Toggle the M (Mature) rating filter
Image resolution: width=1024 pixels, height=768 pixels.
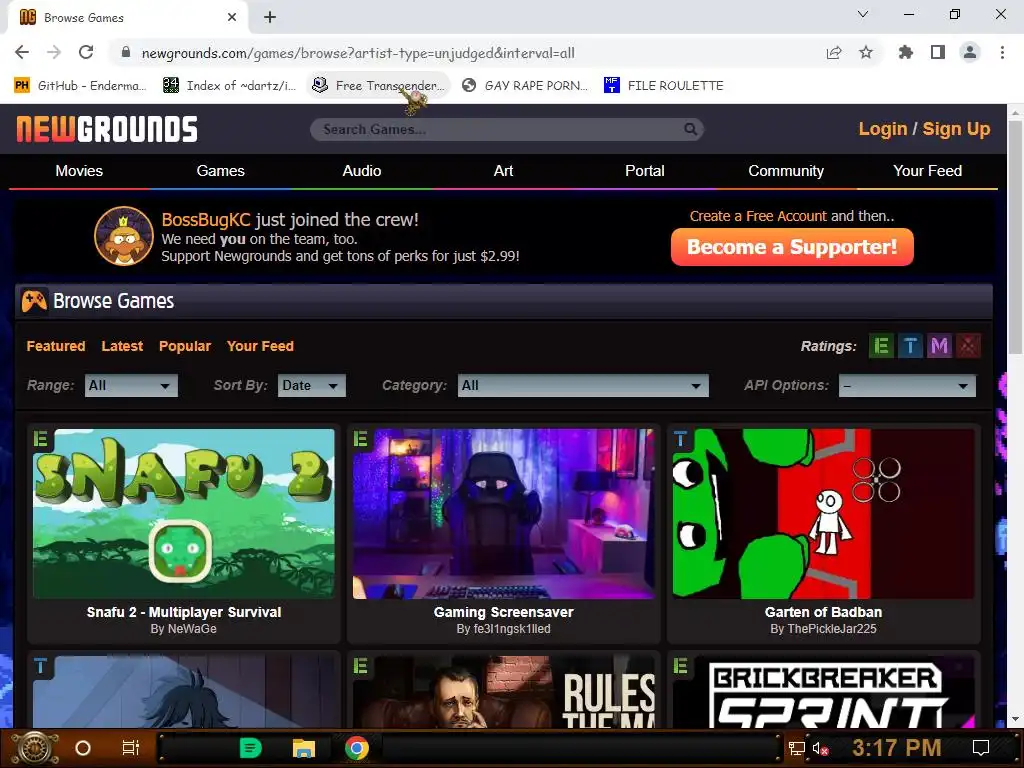[x=939, y=346]
